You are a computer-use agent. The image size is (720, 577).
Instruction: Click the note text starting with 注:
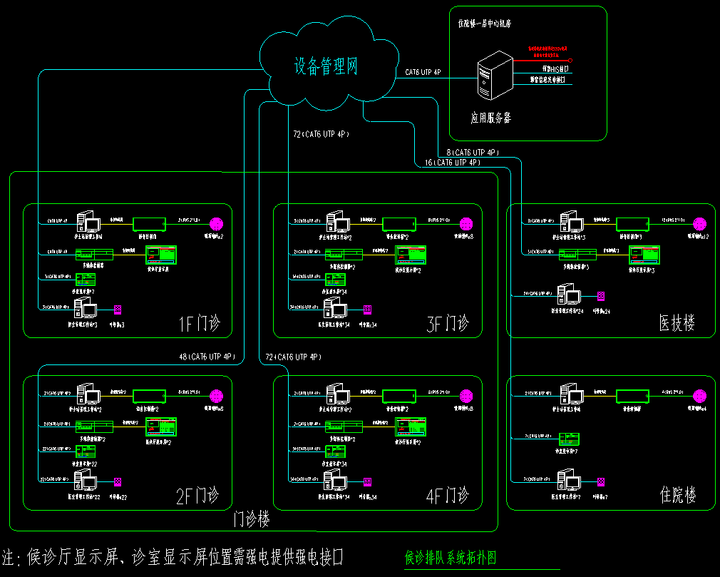click(173, 557)
